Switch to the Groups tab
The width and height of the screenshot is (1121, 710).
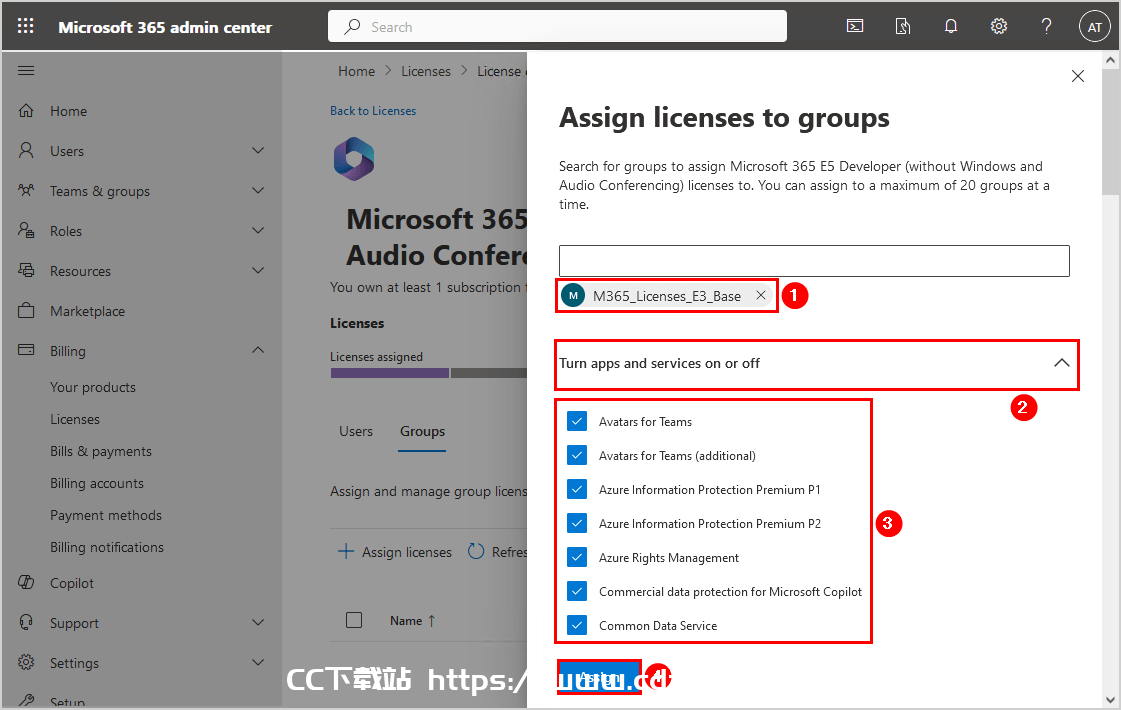[x=423, y=431]
